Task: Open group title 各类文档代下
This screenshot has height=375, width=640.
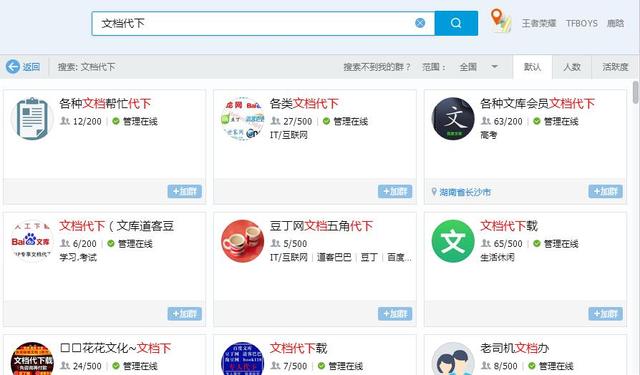Action: 304,103
